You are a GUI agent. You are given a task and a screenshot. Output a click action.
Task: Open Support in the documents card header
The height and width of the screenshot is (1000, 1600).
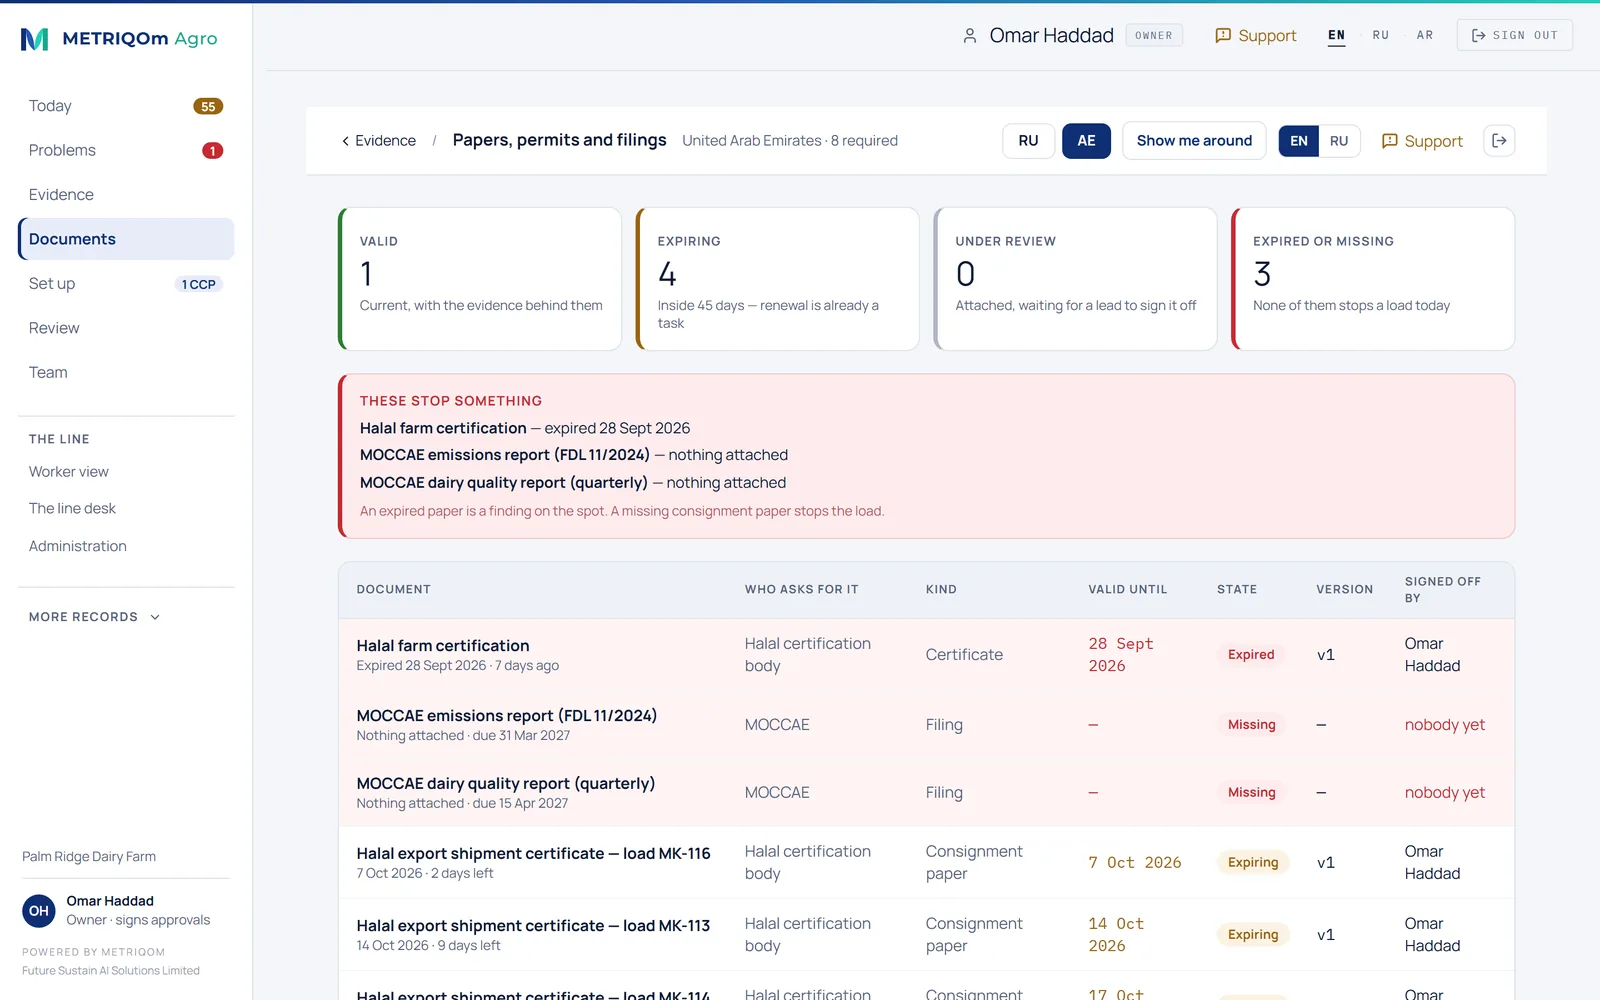pyautogui.click(x=1422, y=141)
